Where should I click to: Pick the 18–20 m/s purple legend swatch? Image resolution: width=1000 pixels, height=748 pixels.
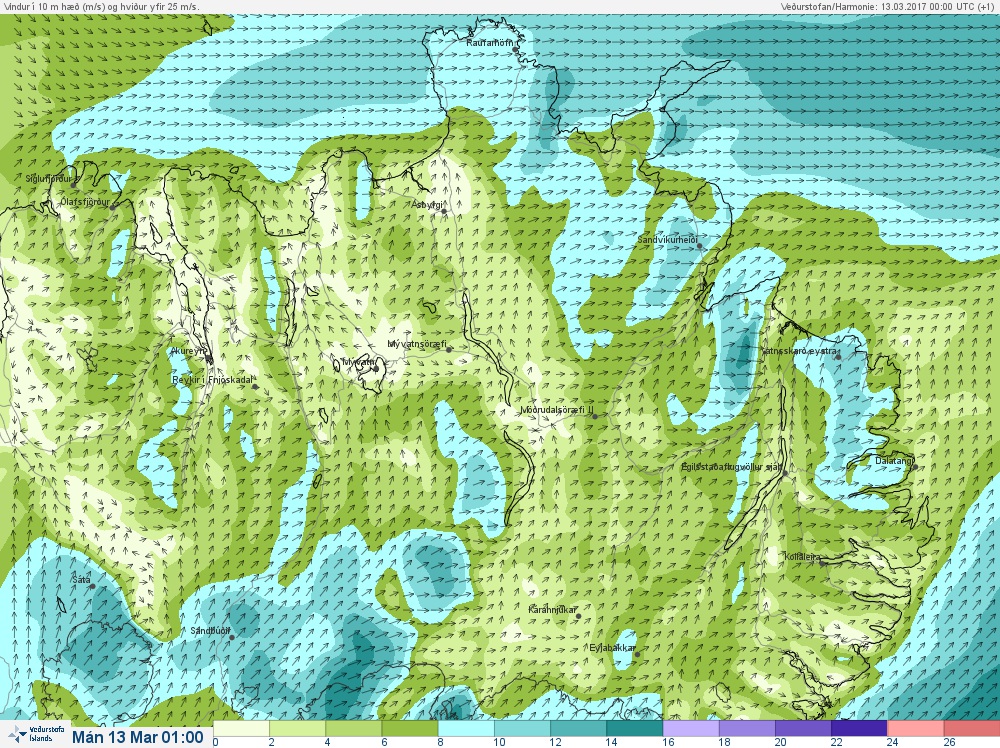click(x=747, y=728)
